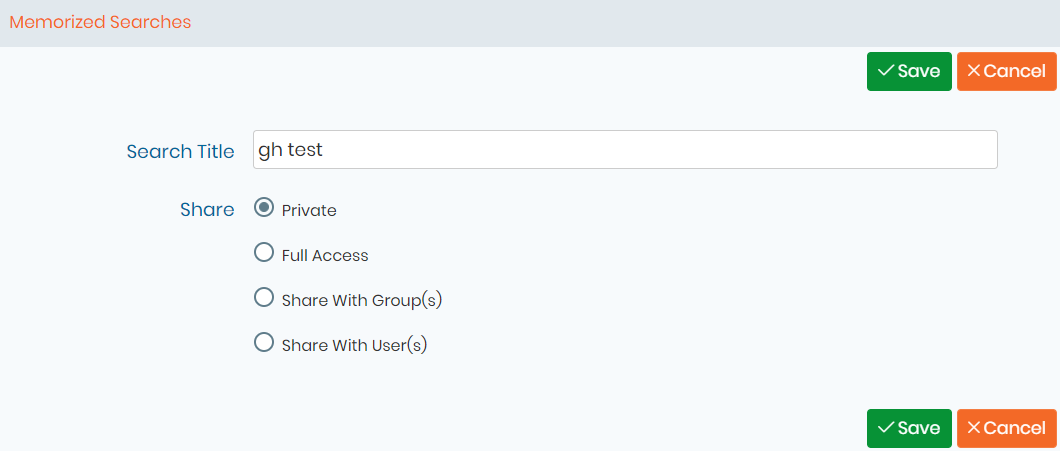Click the Full Access label text

click(325, 256)
